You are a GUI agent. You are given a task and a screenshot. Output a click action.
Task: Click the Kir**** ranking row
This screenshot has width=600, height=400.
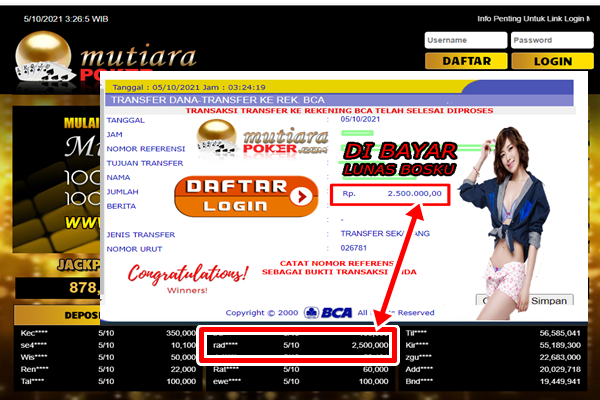(x=493, y=345)
